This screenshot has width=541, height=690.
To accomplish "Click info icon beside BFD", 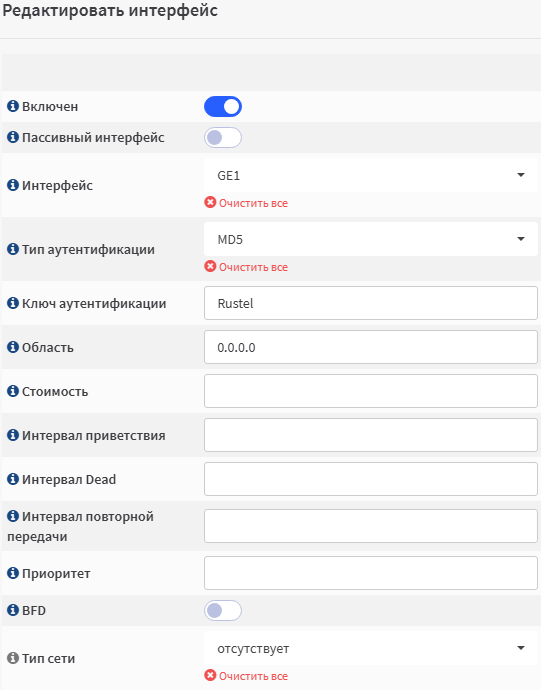I will [x=13, y=610].
